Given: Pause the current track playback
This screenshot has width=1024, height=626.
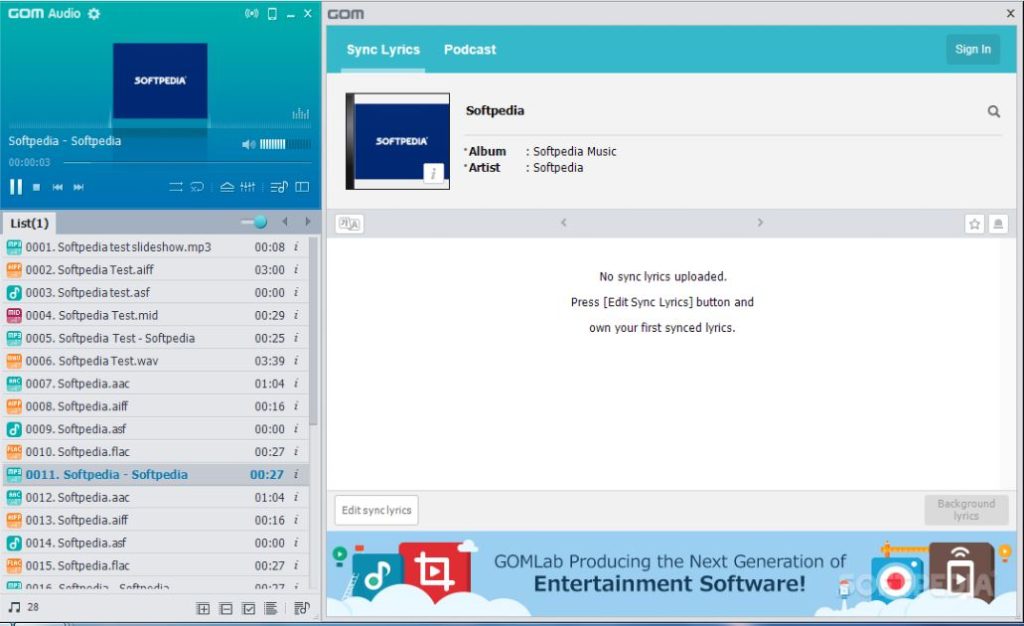Looking at the screenshot, I should [x=16, y=187].
